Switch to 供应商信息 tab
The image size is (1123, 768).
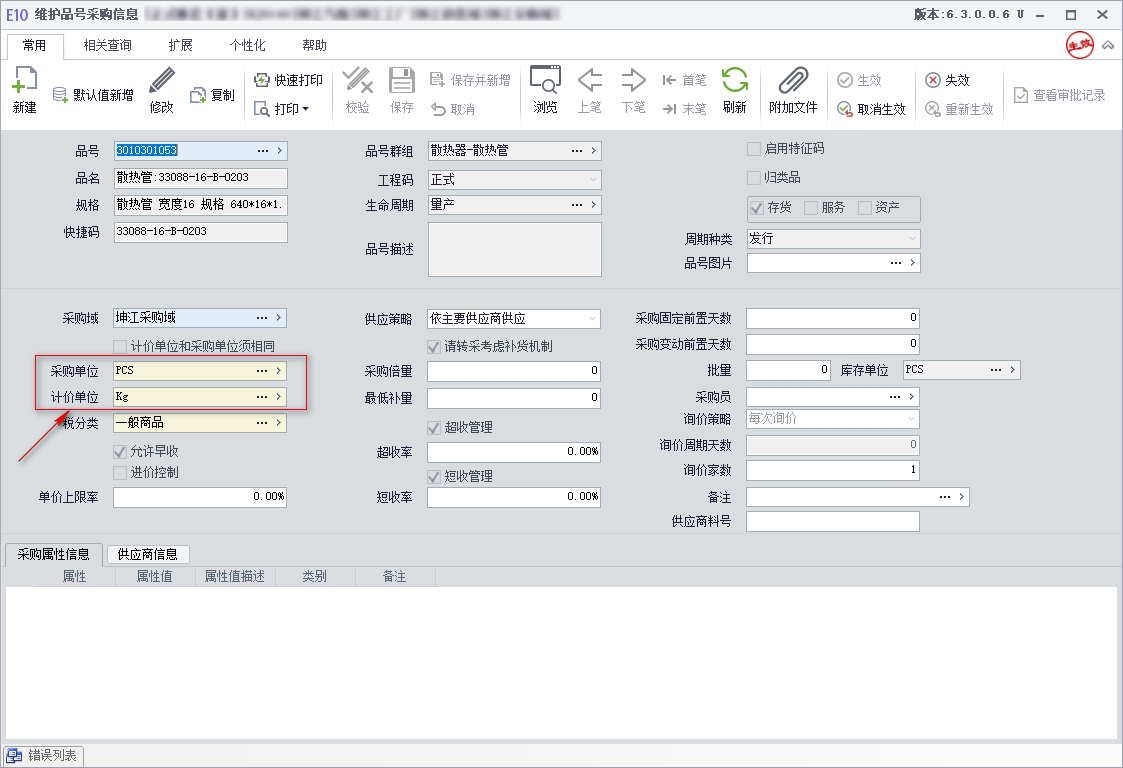point(148,554)
